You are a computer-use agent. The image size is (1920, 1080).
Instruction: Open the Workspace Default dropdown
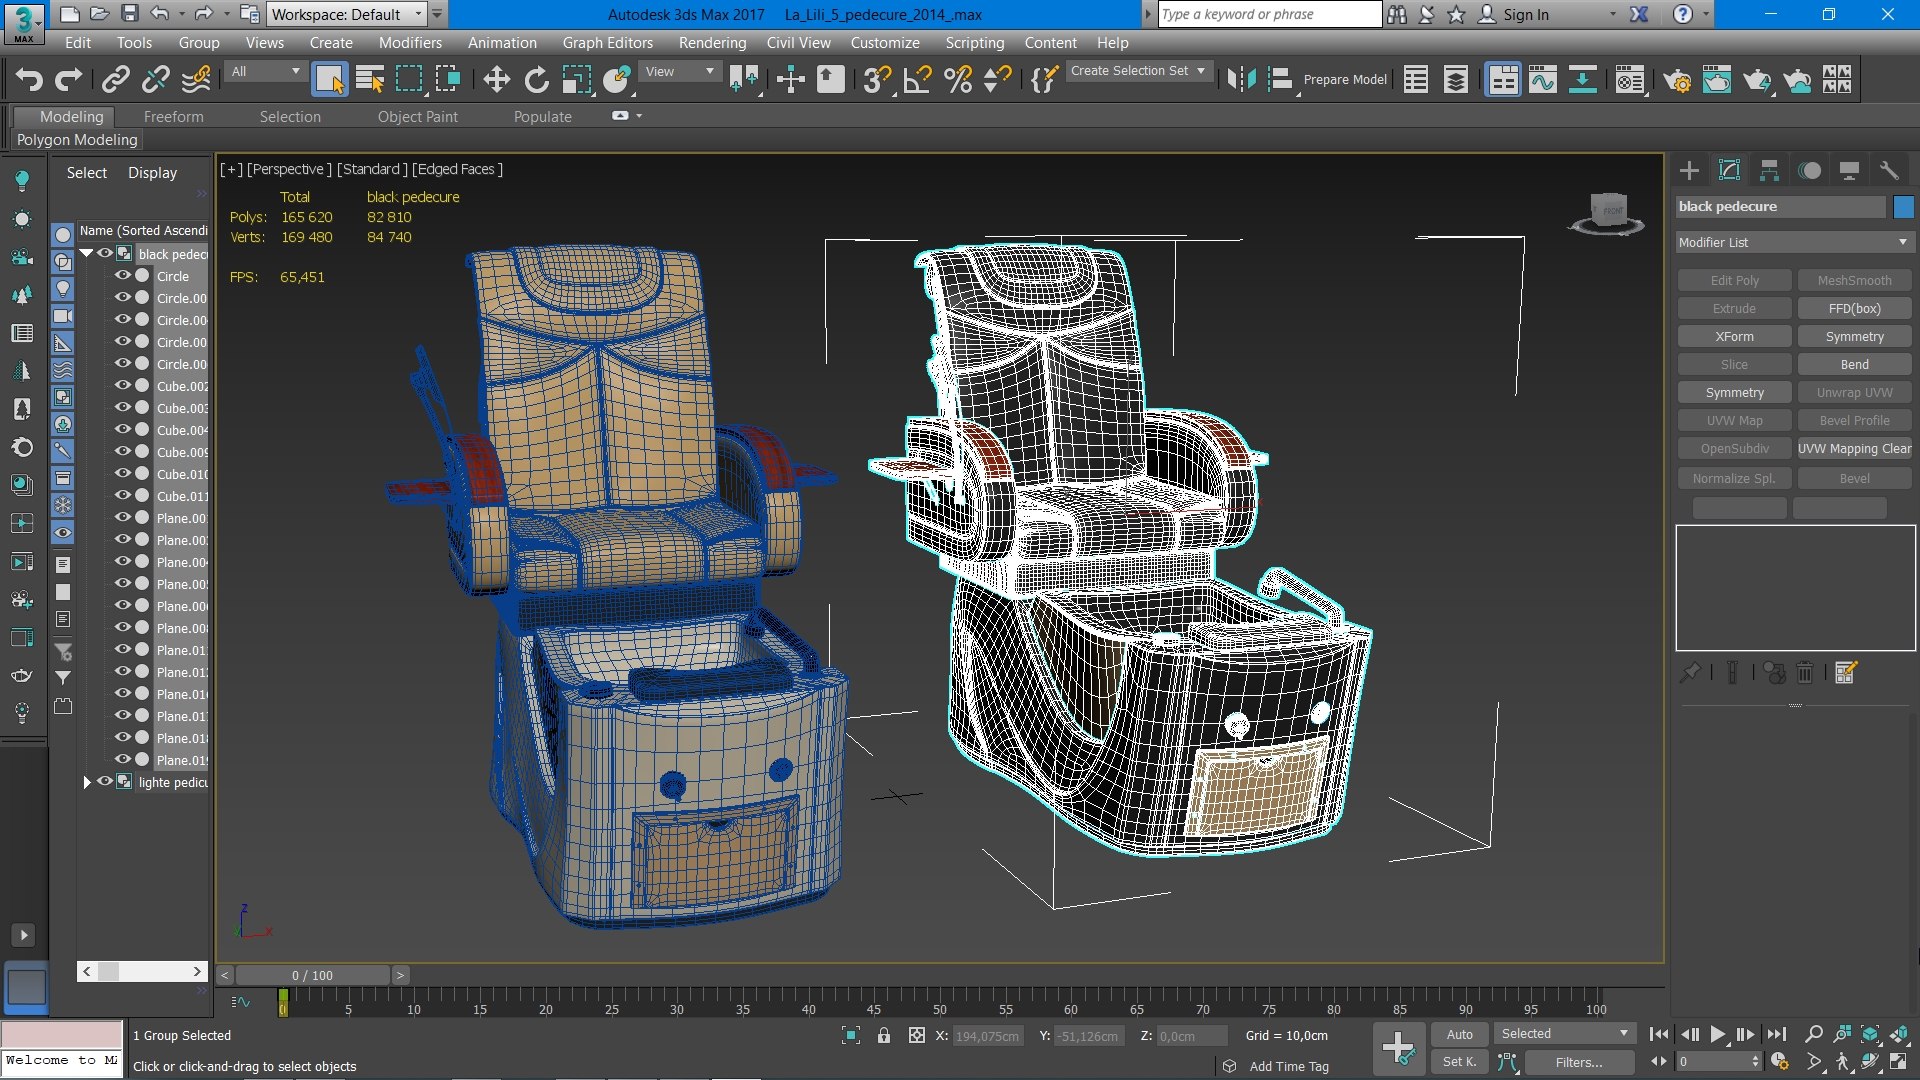point(347,14)
